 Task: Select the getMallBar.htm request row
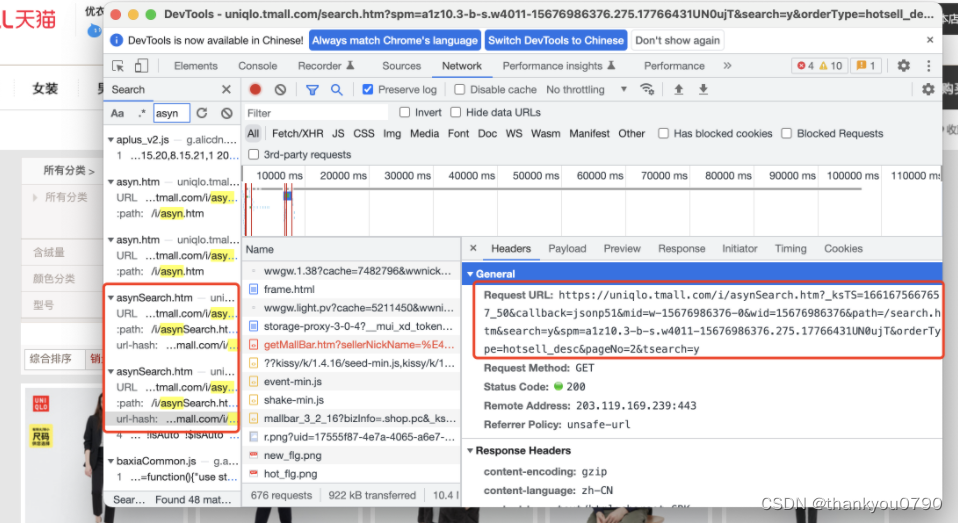351,345
